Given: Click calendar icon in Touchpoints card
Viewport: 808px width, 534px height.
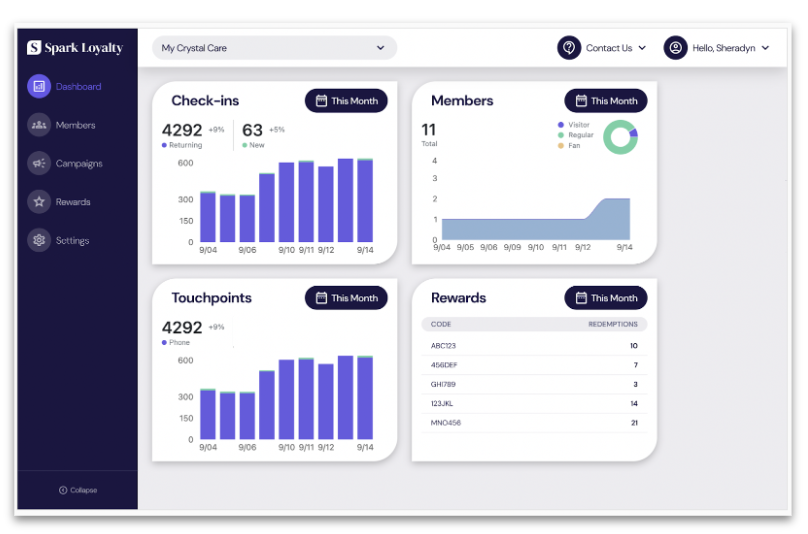Looking at the screenshot, I should pos(321,298).
